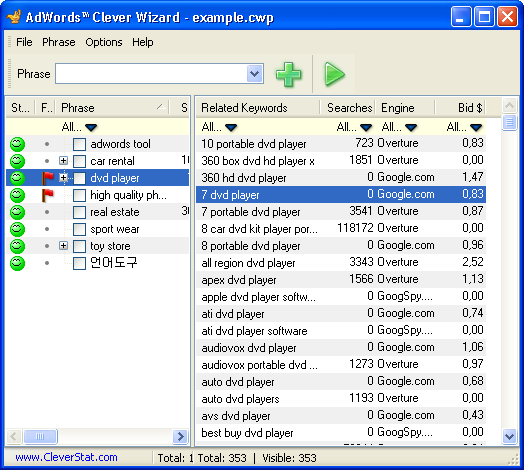
Task: Click inside the Phrase input field
Action: pos(151,74)
